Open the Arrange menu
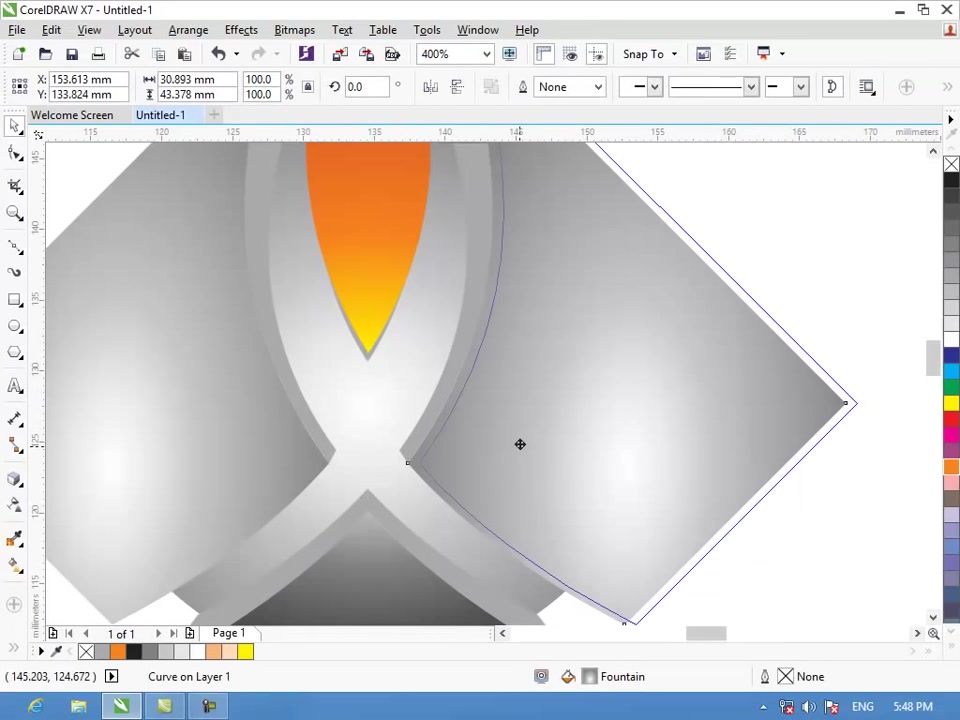 188,30
